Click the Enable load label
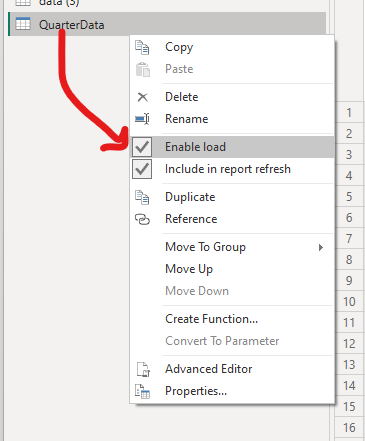This screenshot has width=365, height=441. coord(195,147)
